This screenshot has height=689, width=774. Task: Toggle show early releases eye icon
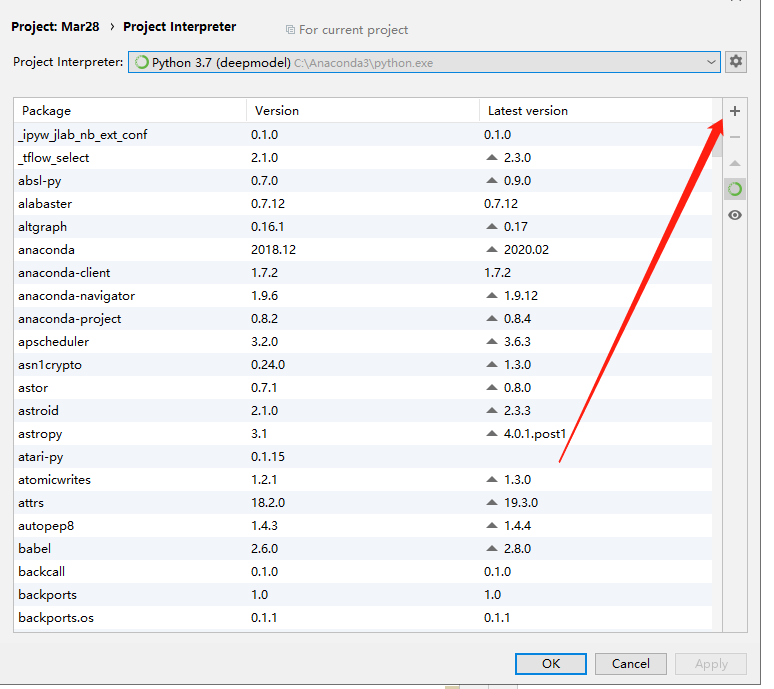click(x=735, y=215)
